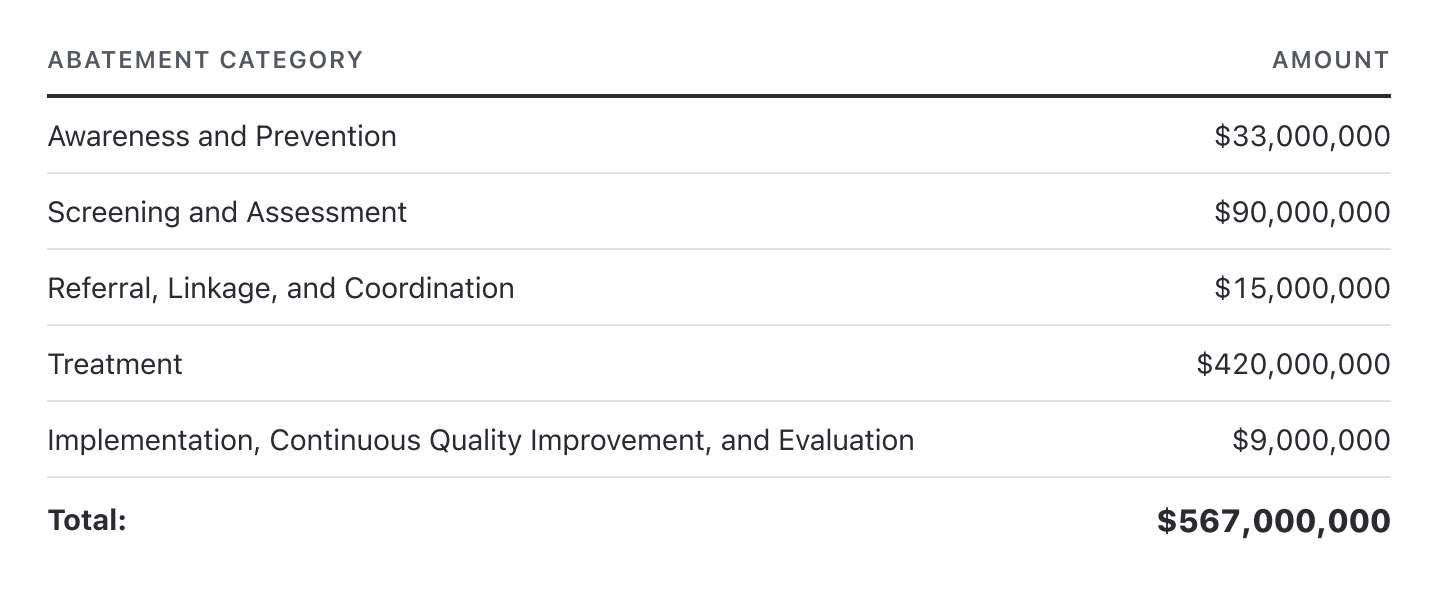Click the bold Total: label

[x=87, y=520]
